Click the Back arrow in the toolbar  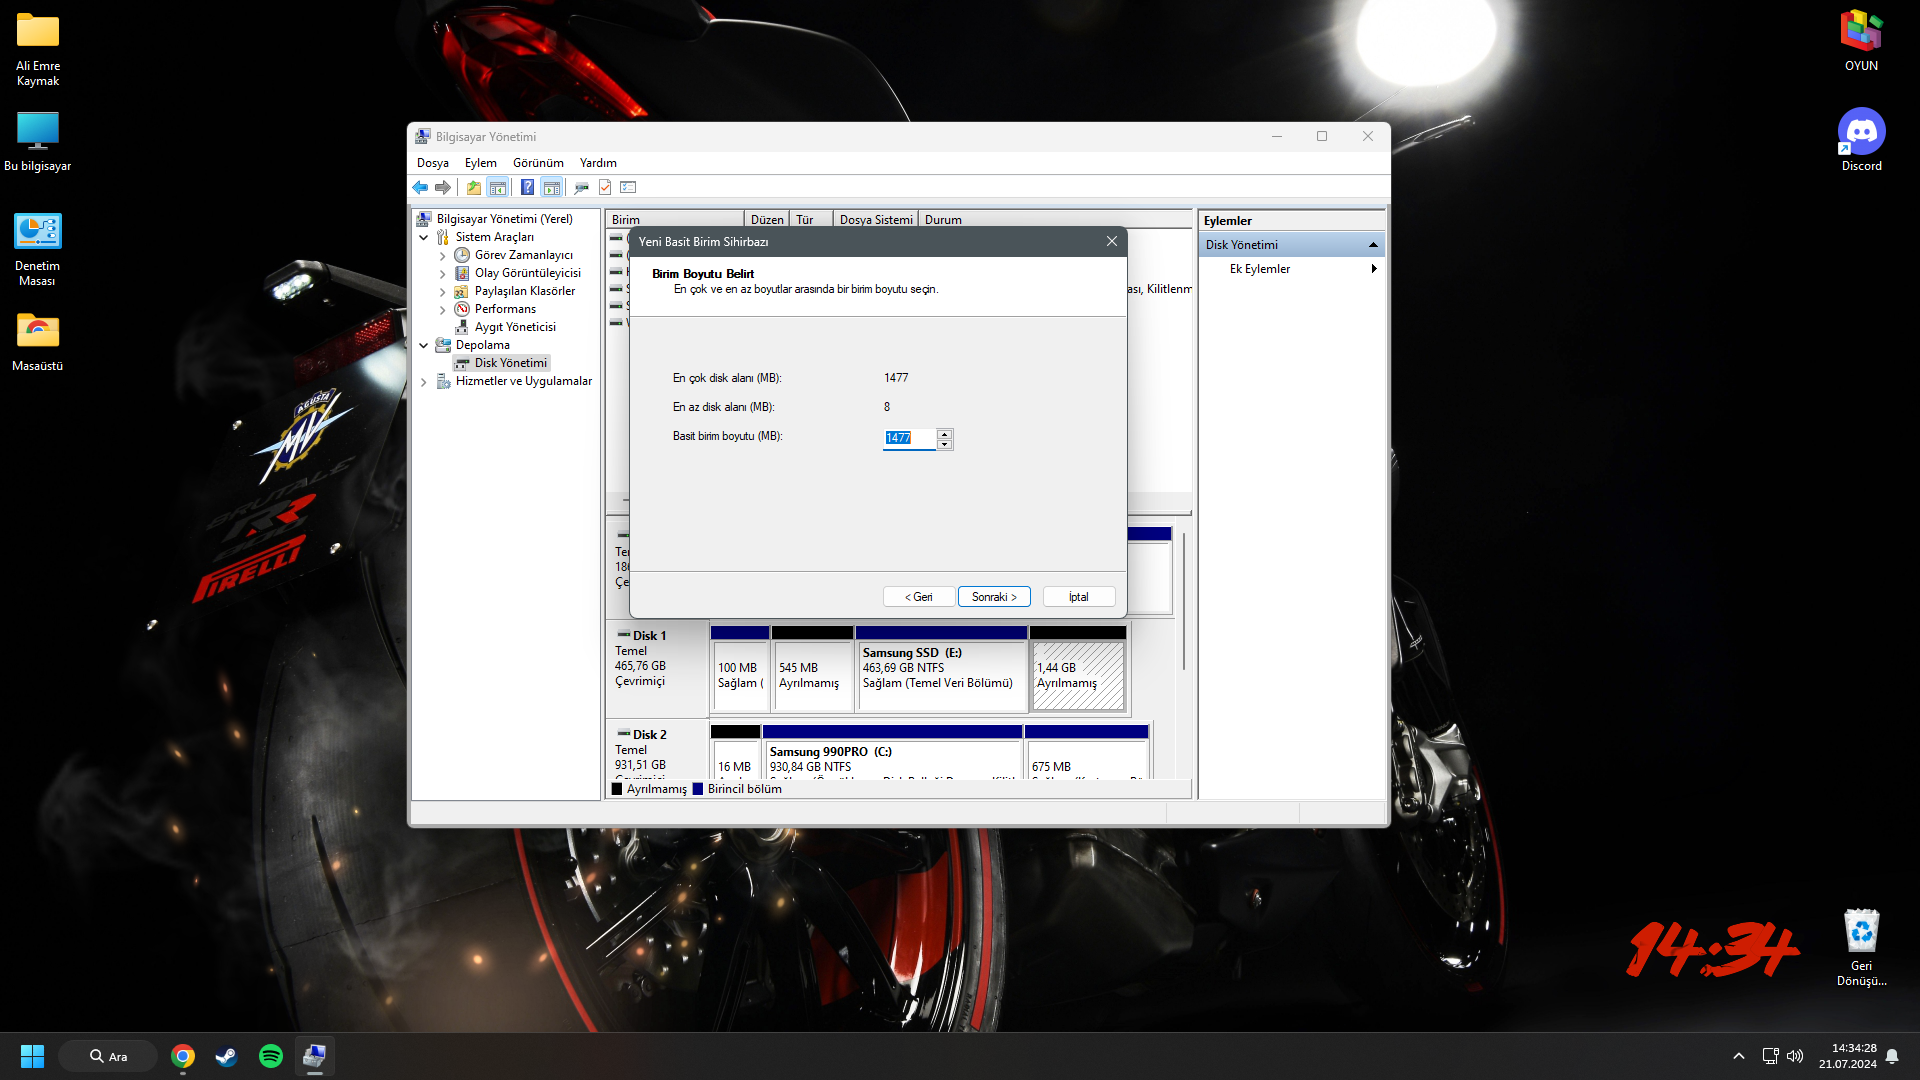[420, 187]
